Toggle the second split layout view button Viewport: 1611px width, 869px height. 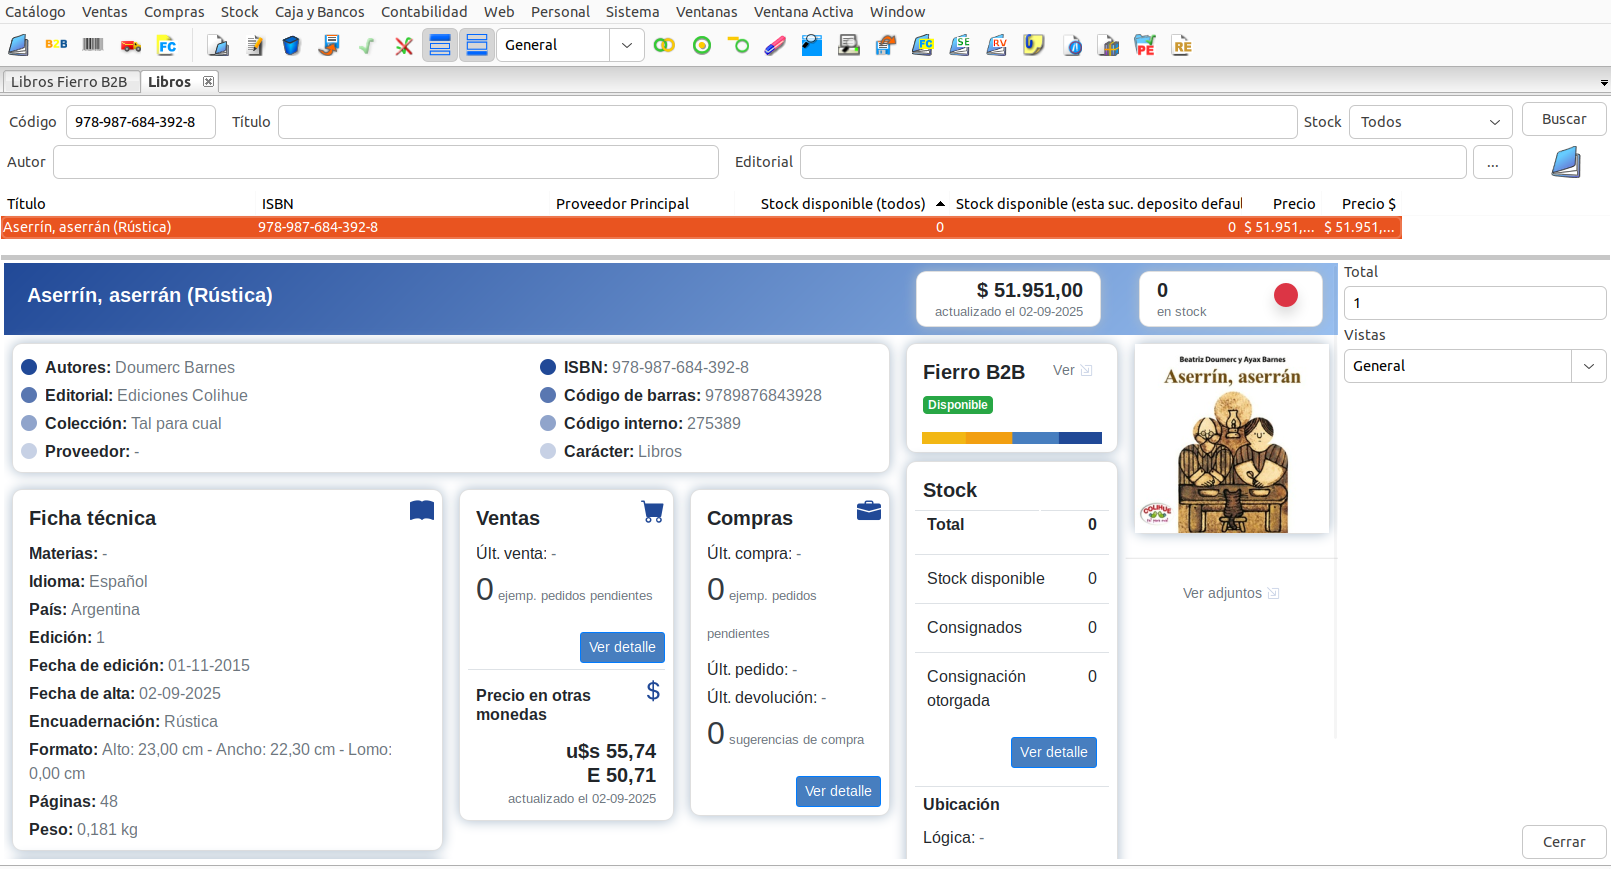point(477,45)
